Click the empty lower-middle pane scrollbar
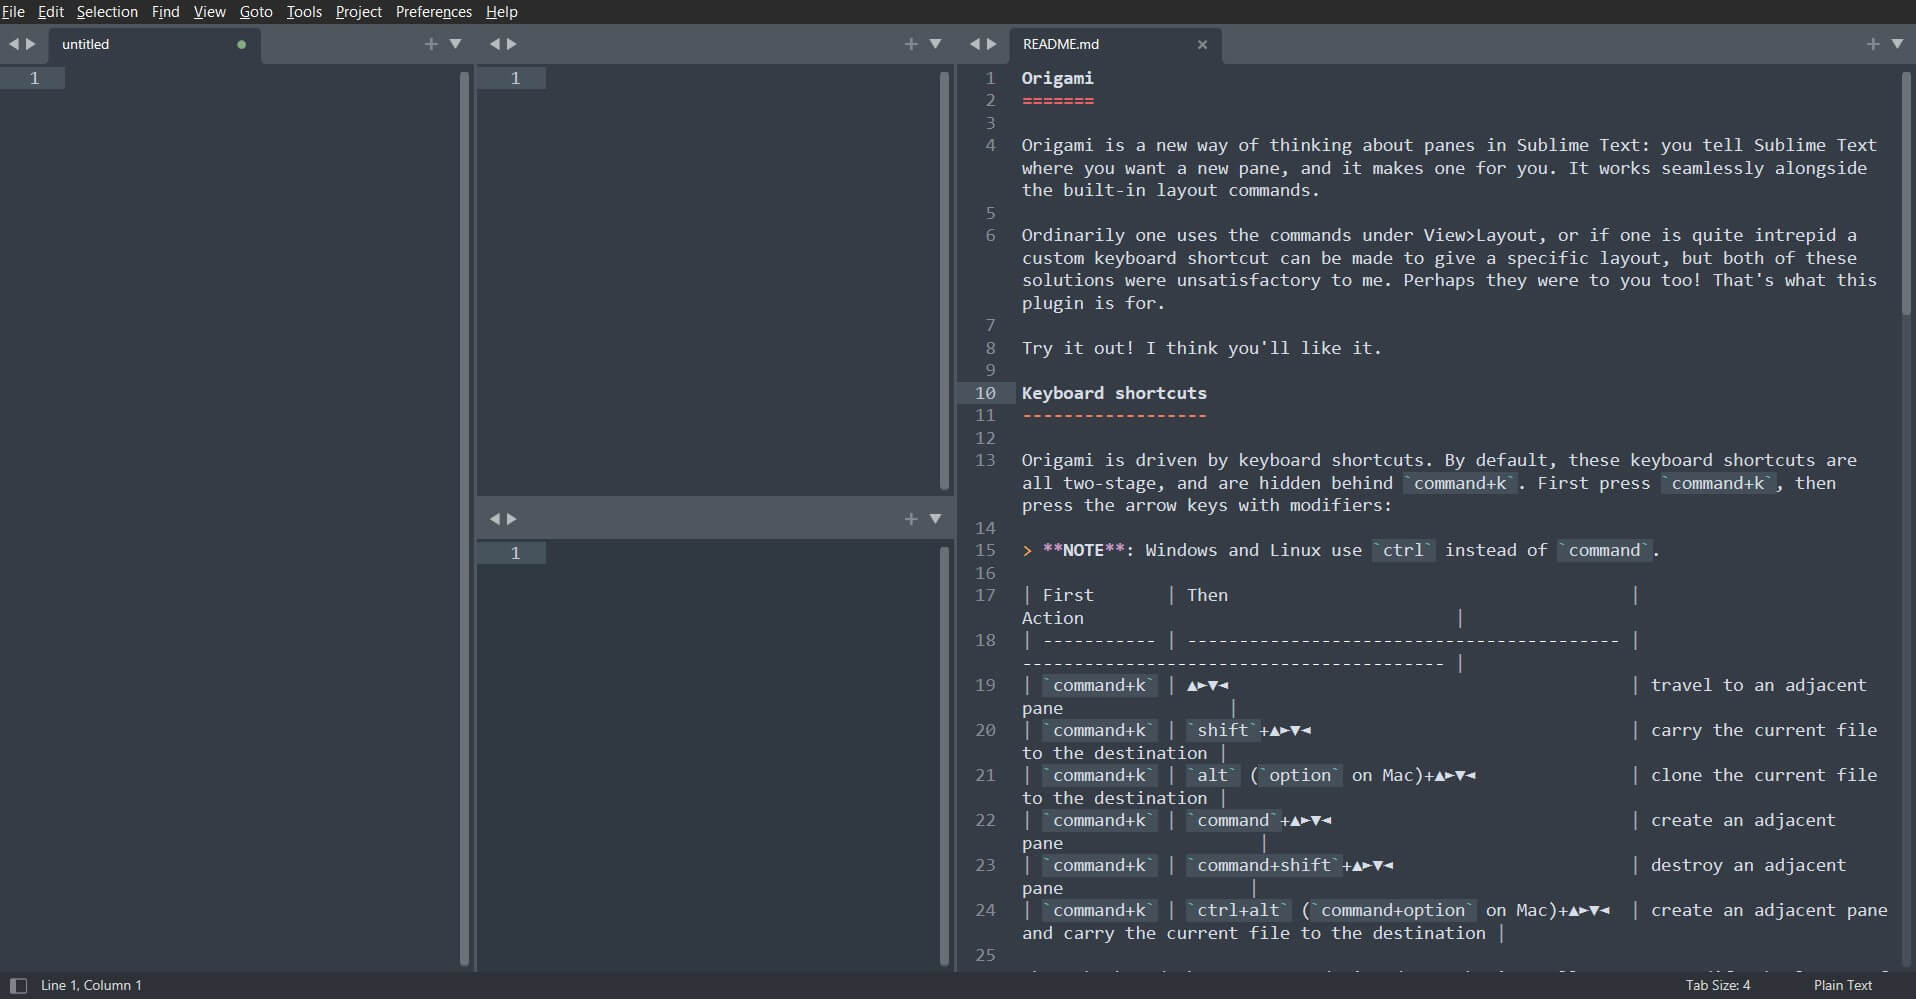This screenshot has width=1916, height=999. [x=944, y=756]
